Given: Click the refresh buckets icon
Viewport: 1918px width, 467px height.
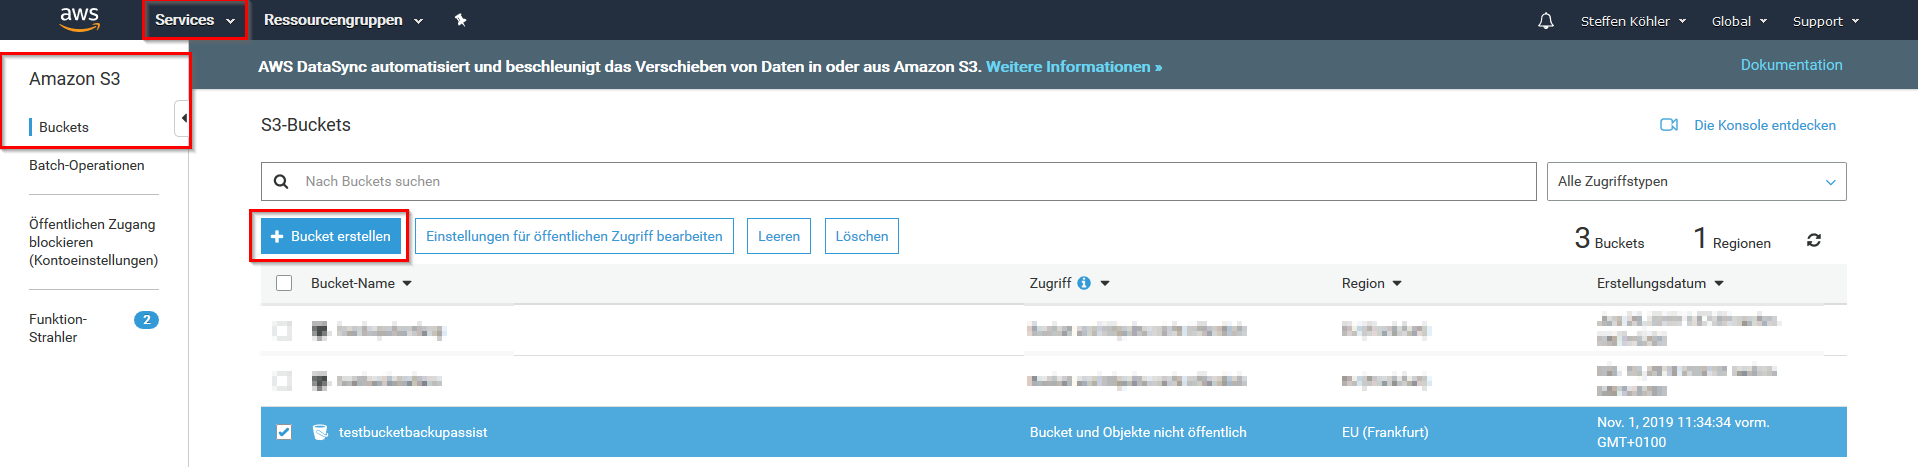Looking at the screenshot, I should (x=1814, y=240).
